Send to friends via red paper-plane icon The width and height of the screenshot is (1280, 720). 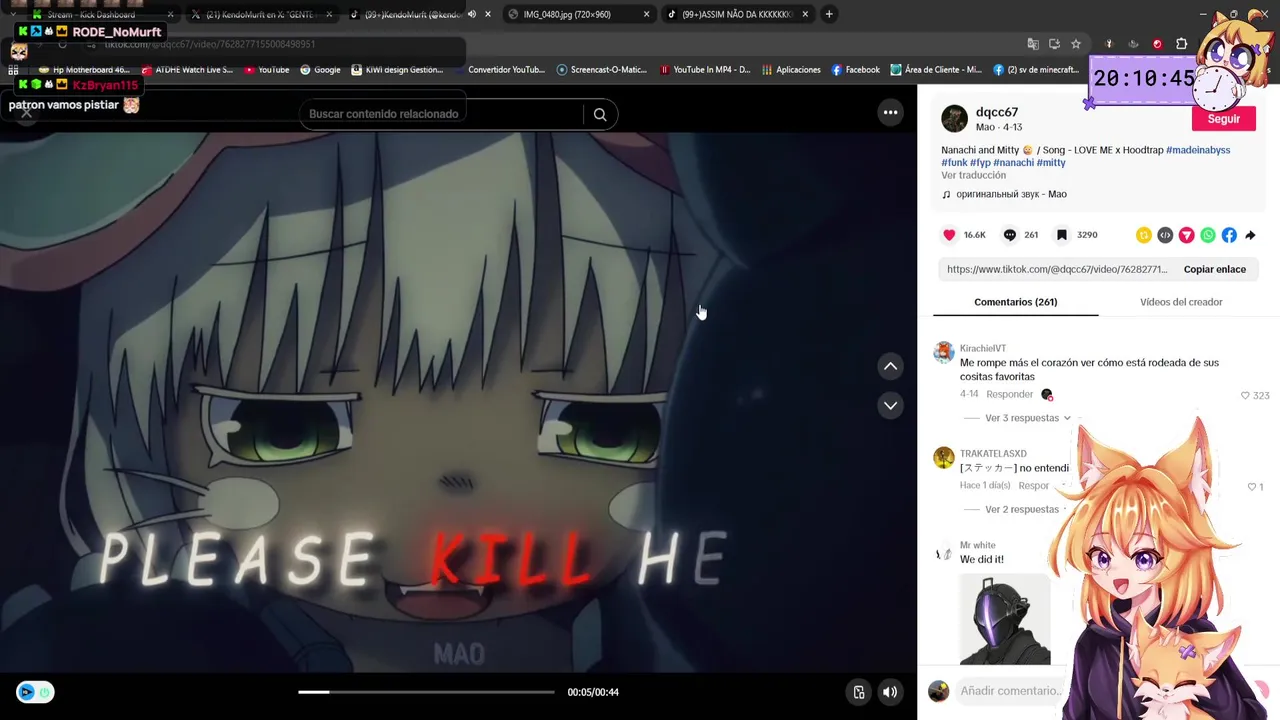point(1187,235)
